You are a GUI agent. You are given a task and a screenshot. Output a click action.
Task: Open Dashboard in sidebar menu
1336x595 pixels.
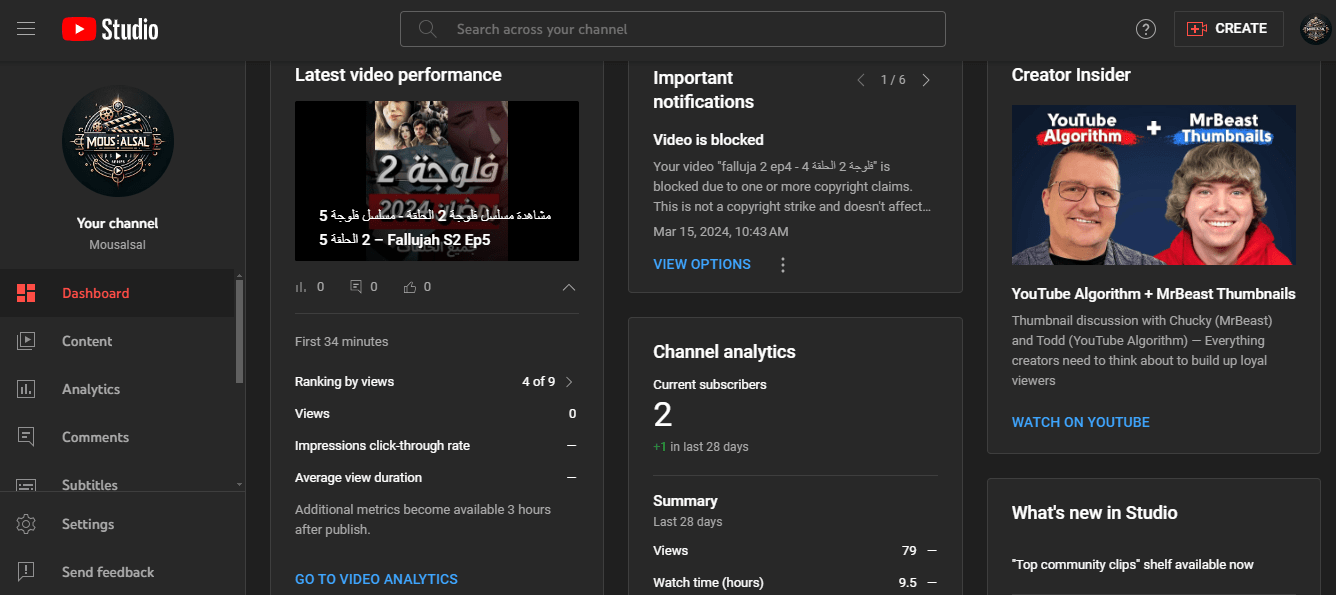coord(118,293)
